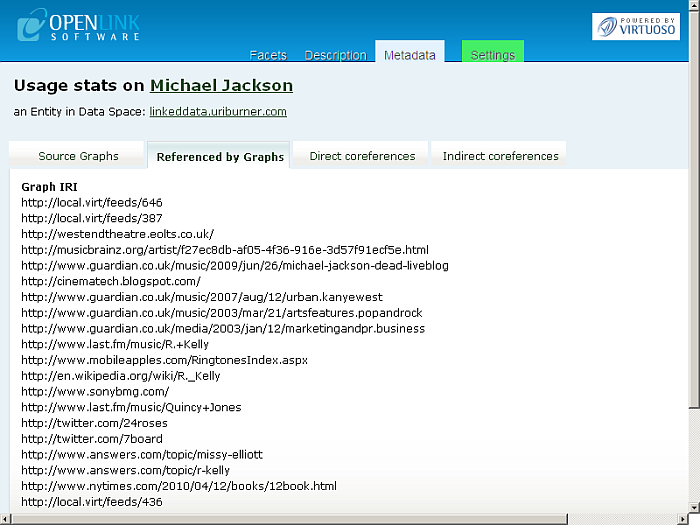This screenshot has height=525, width=700.
Task: Click the OpenLink Software logo
Action: coord(78,25)
